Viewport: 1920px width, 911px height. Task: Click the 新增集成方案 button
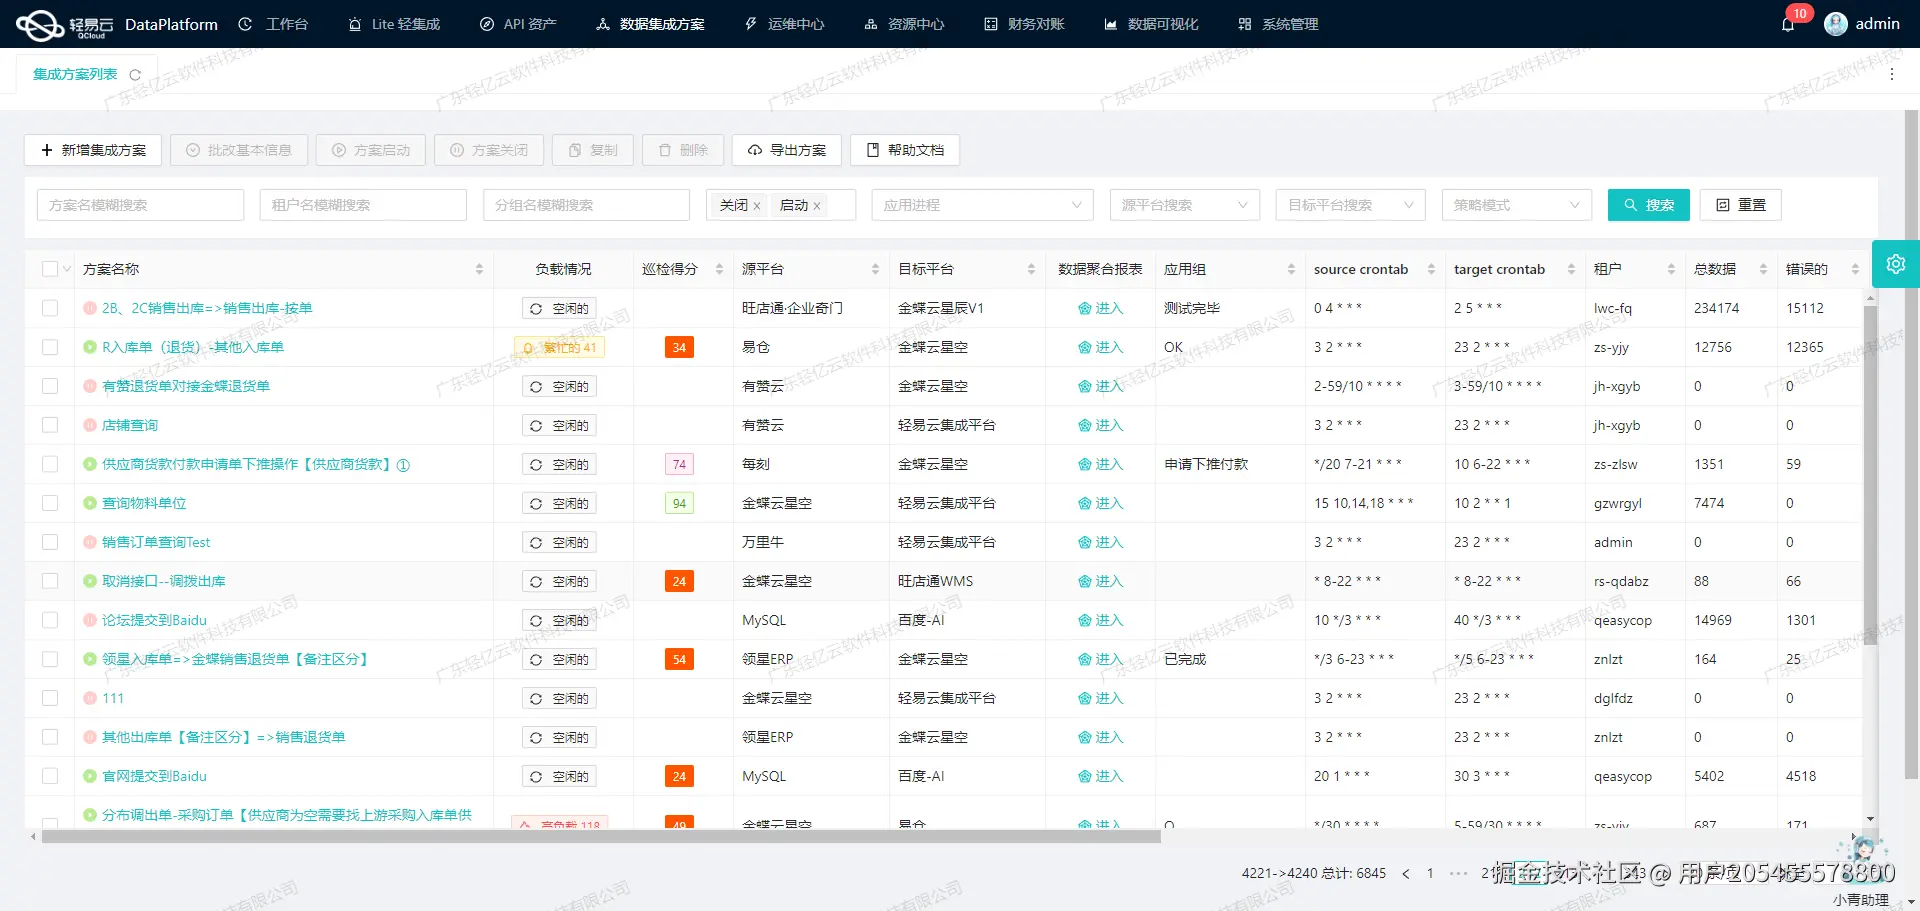point(93,150)
